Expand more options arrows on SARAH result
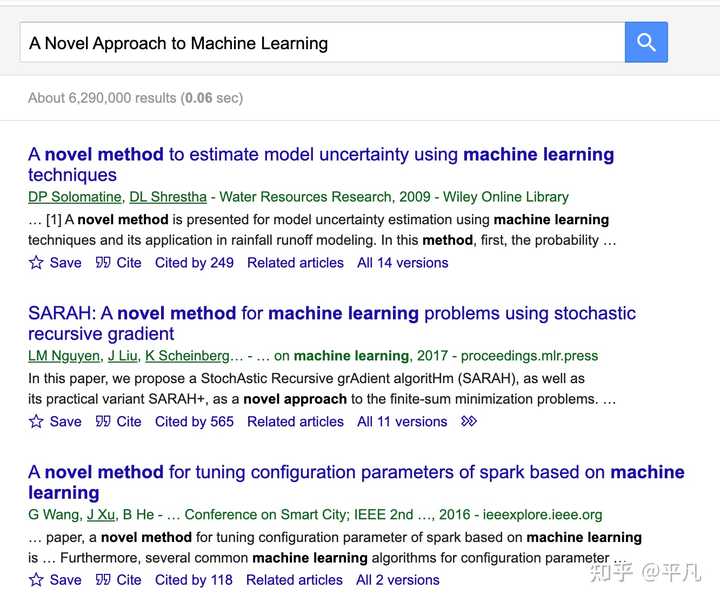The width and height of the screenshot is (720, 602). pos(469,422)
